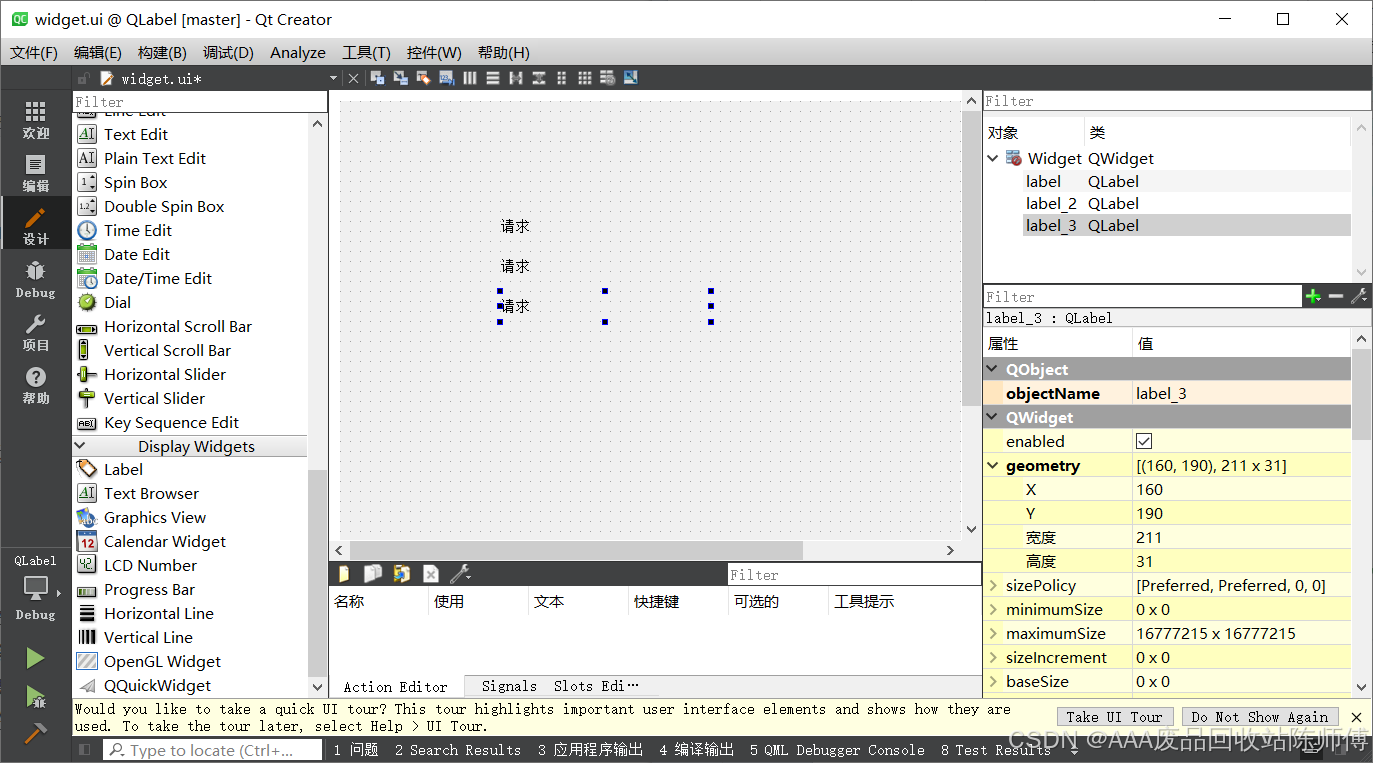This screenshot has height=763, width=1373.
Task: Switch to 编辑 edit mode
Action: pos(36,173)
